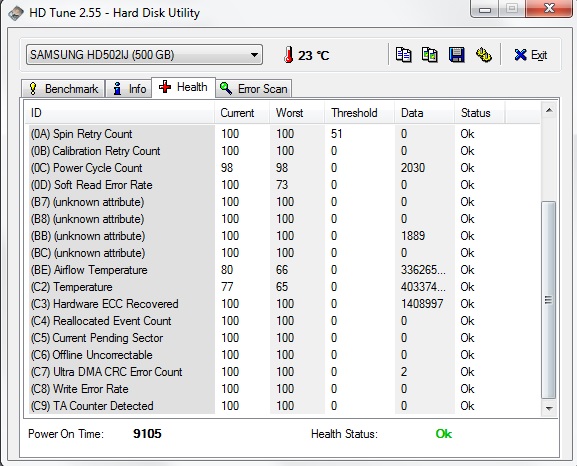The image size is (577, 466).
Task: Switch to the Info tab
Action: (x=129, y=89)
